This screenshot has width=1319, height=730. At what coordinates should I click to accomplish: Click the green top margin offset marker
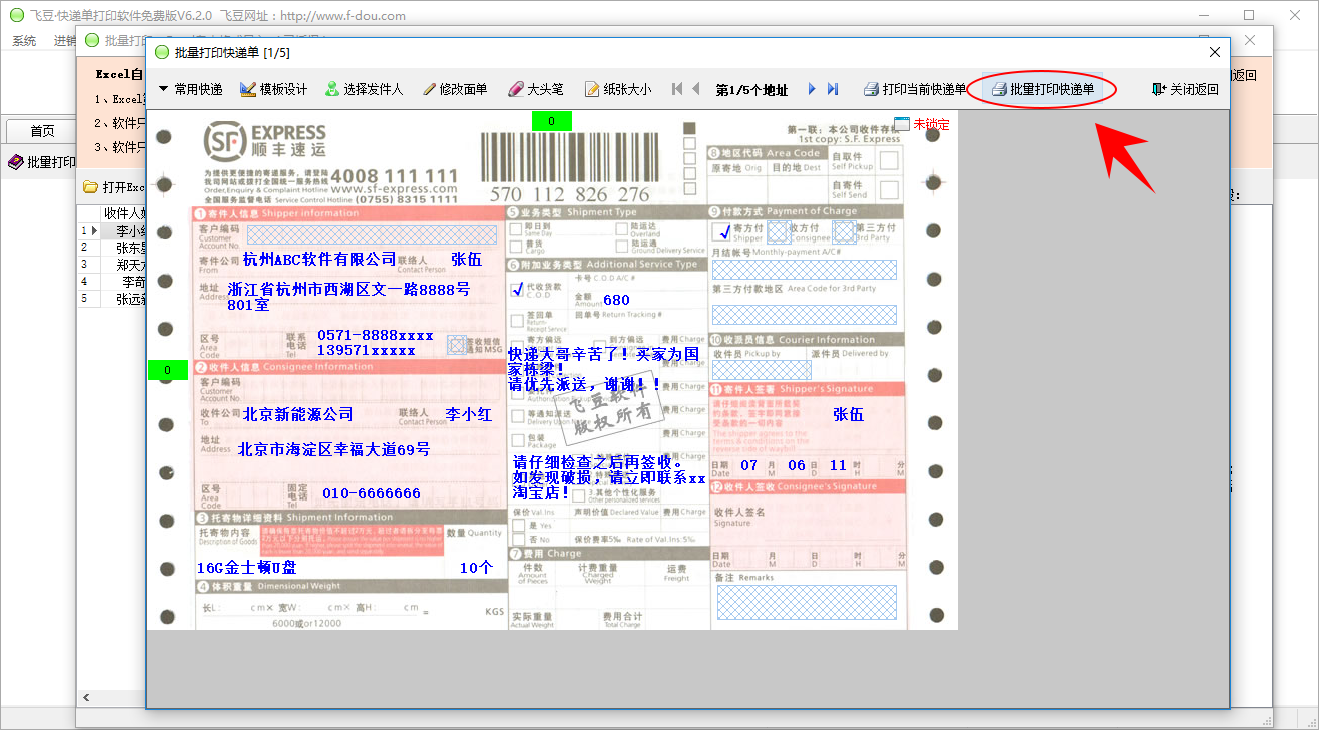tap(551, 122)
